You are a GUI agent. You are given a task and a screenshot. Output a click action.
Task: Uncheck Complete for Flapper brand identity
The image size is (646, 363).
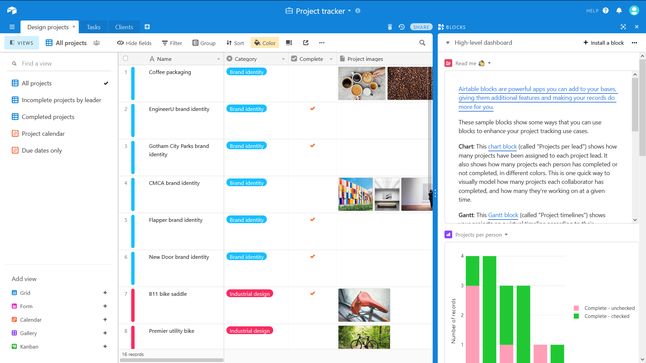coord(312,220)
